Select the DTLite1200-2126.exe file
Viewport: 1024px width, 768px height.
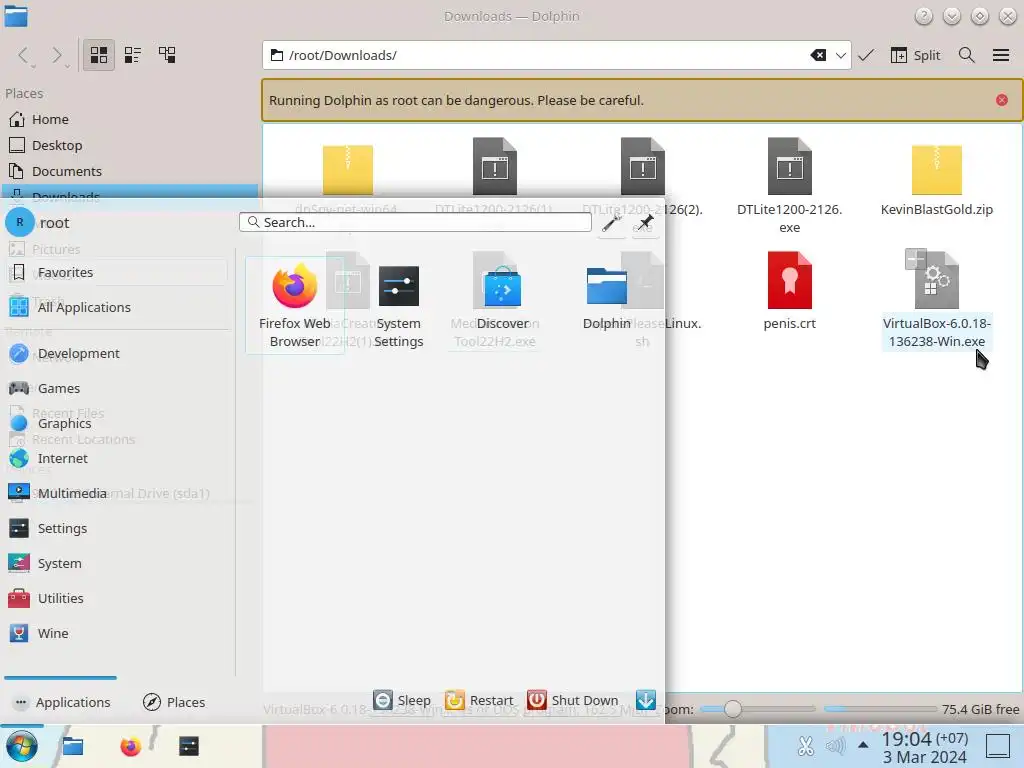(x=790, y=185)
